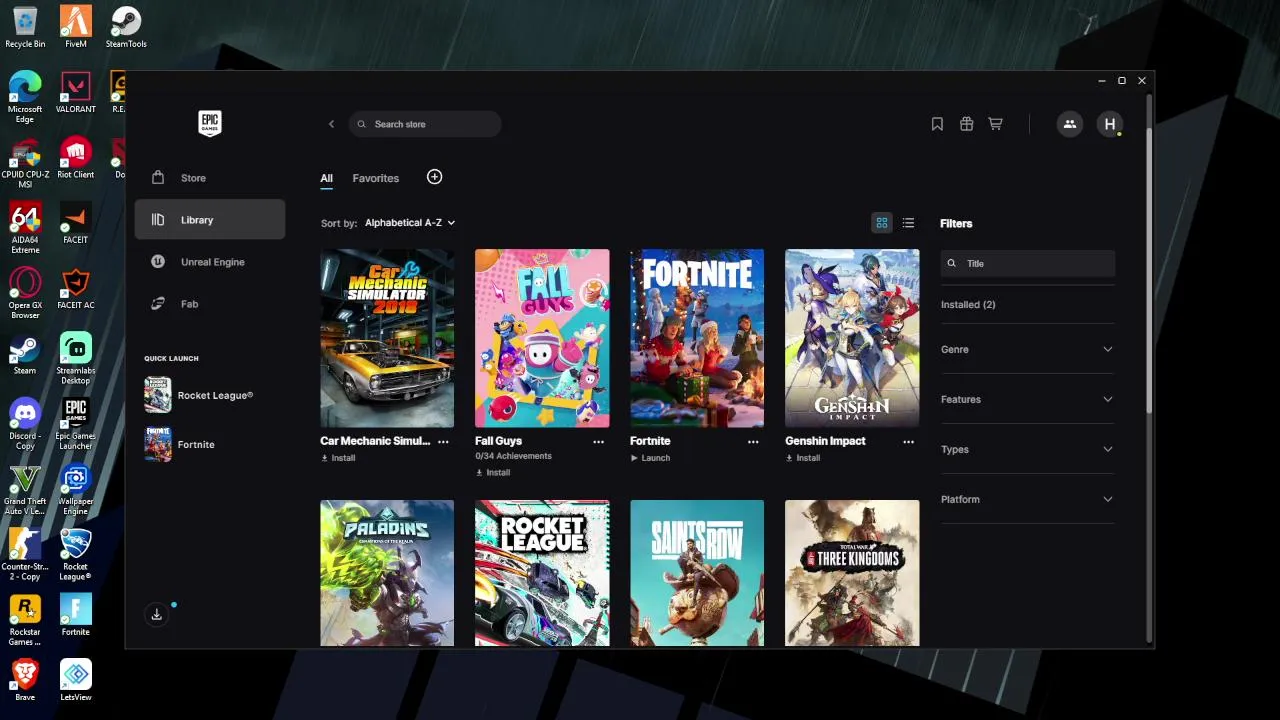Open Steam desktop shortcut
1280x720 pixels.
tap(25, 355)
